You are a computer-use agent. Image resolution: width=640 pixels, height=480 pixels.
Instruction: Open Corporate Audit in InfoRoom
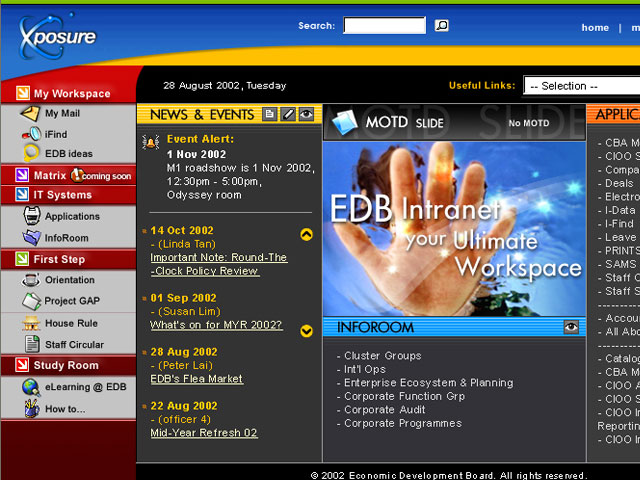[x=384, y=410]
